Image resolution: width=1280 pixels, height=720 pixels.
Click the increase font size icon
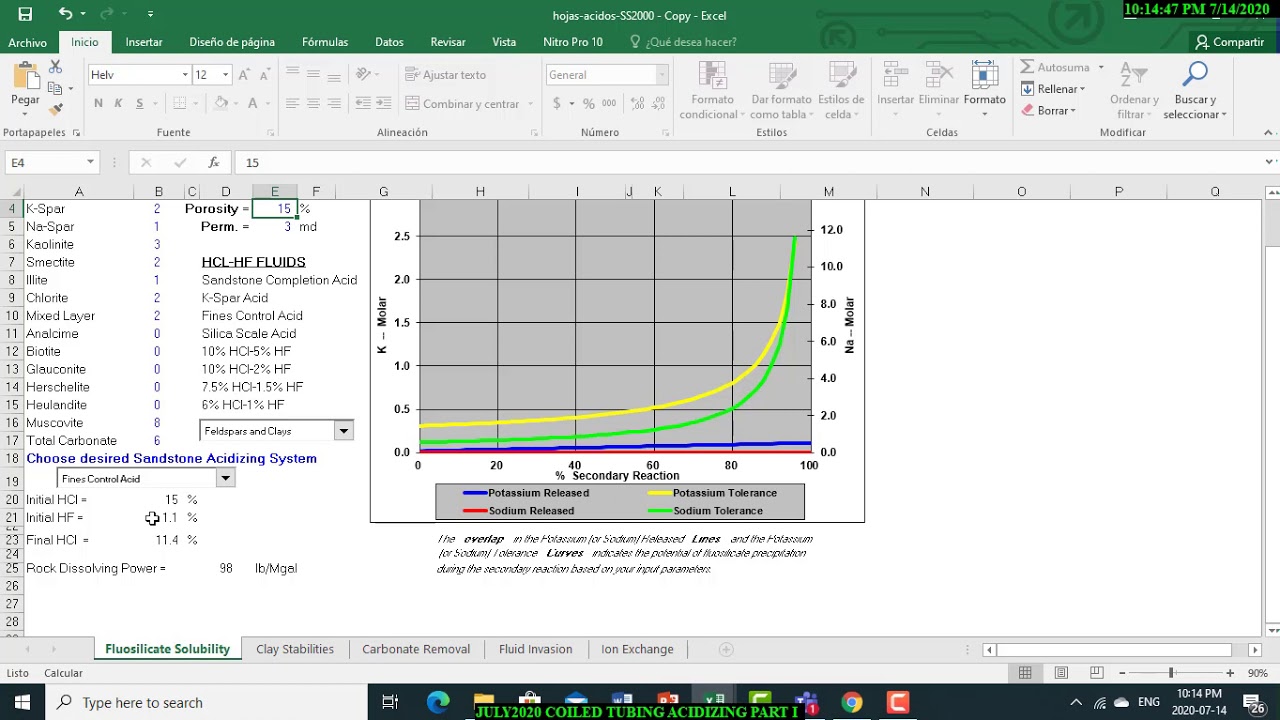coord(245,75)
